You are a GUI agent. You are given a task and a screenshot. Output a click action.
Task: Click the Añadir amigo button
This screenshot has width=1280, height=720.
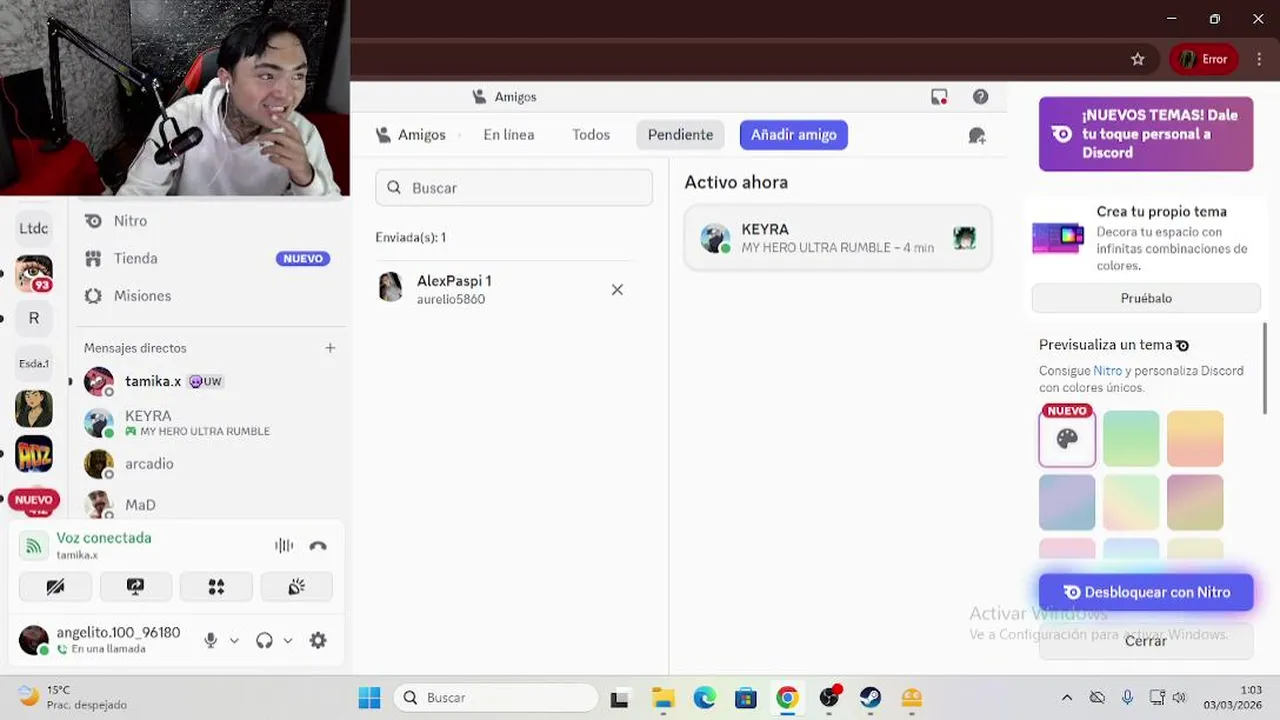coord(794,135)
